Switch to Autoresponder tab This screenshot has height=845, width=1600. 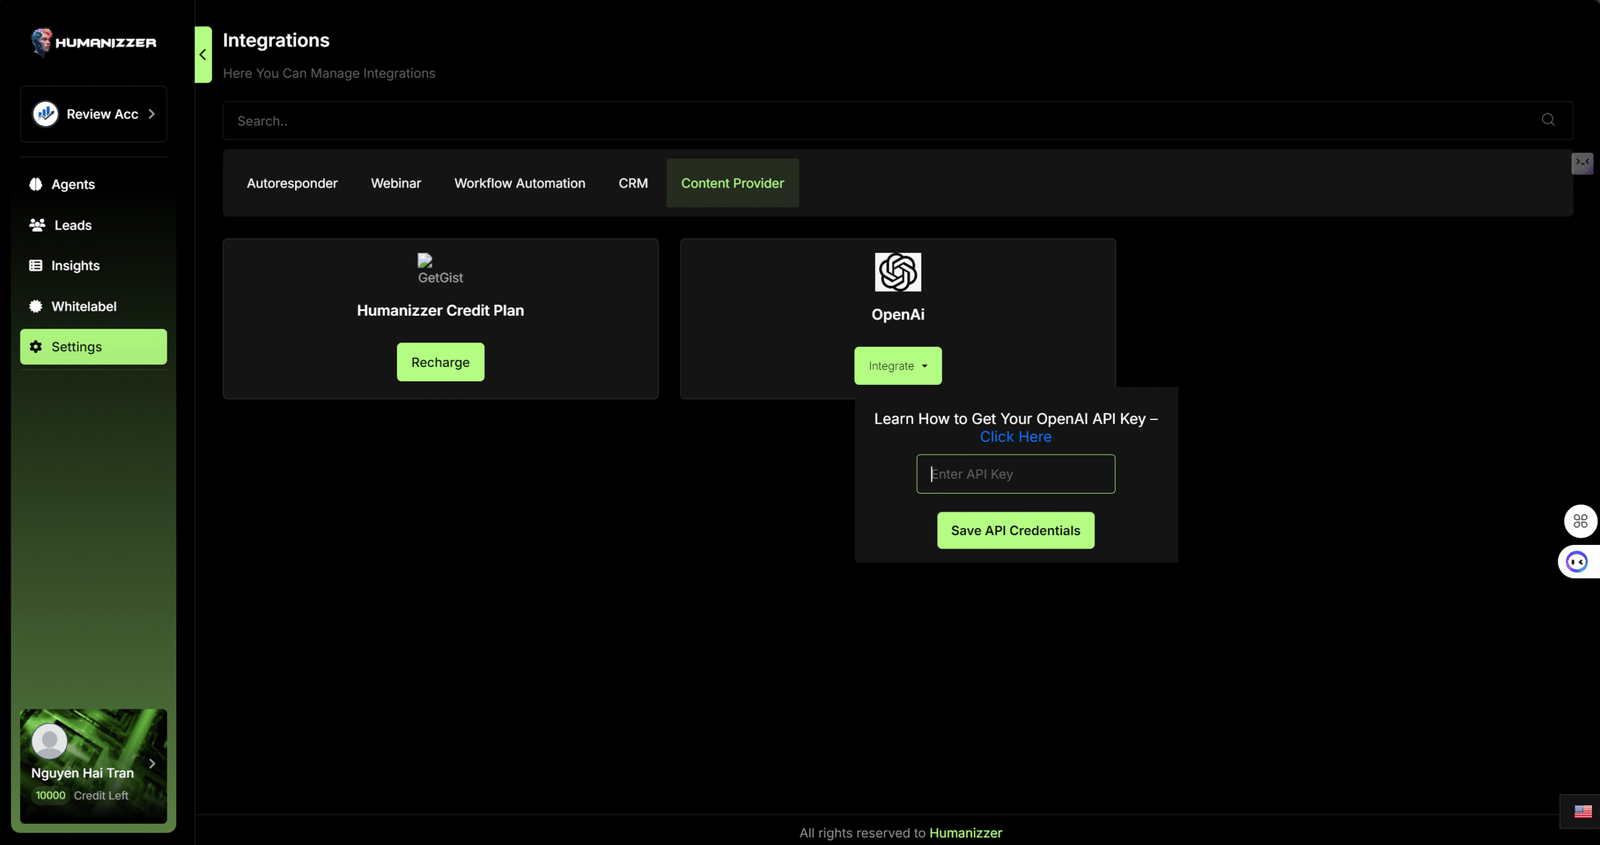(292, 183)
